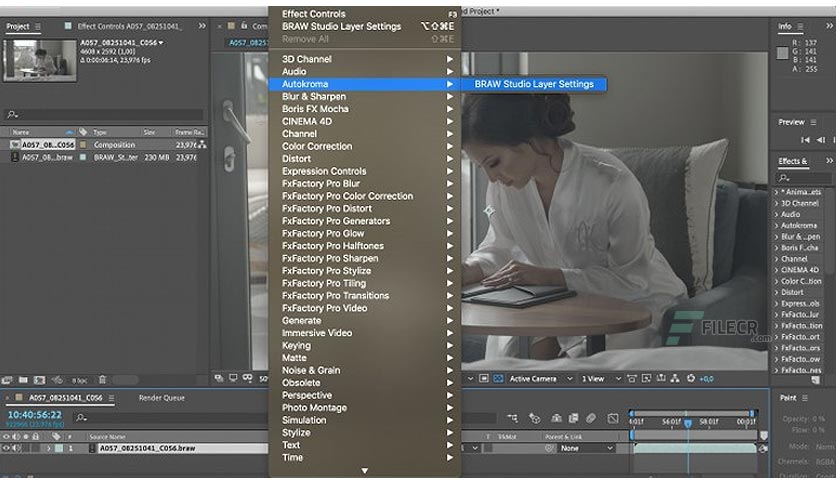Click layer 1 label color swatch
Viewport: 836px width, 484px height.
(x=59, y=448)
